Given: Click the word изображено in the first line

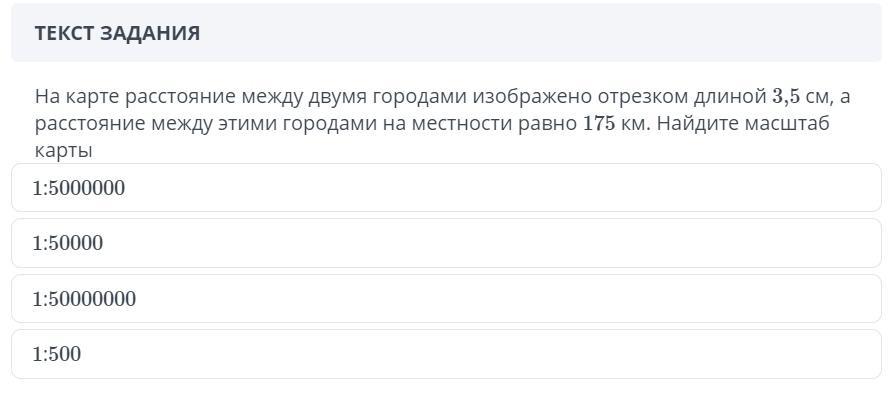Looking at the screenshot, I should pyautogui.click(x=531, y=98).
